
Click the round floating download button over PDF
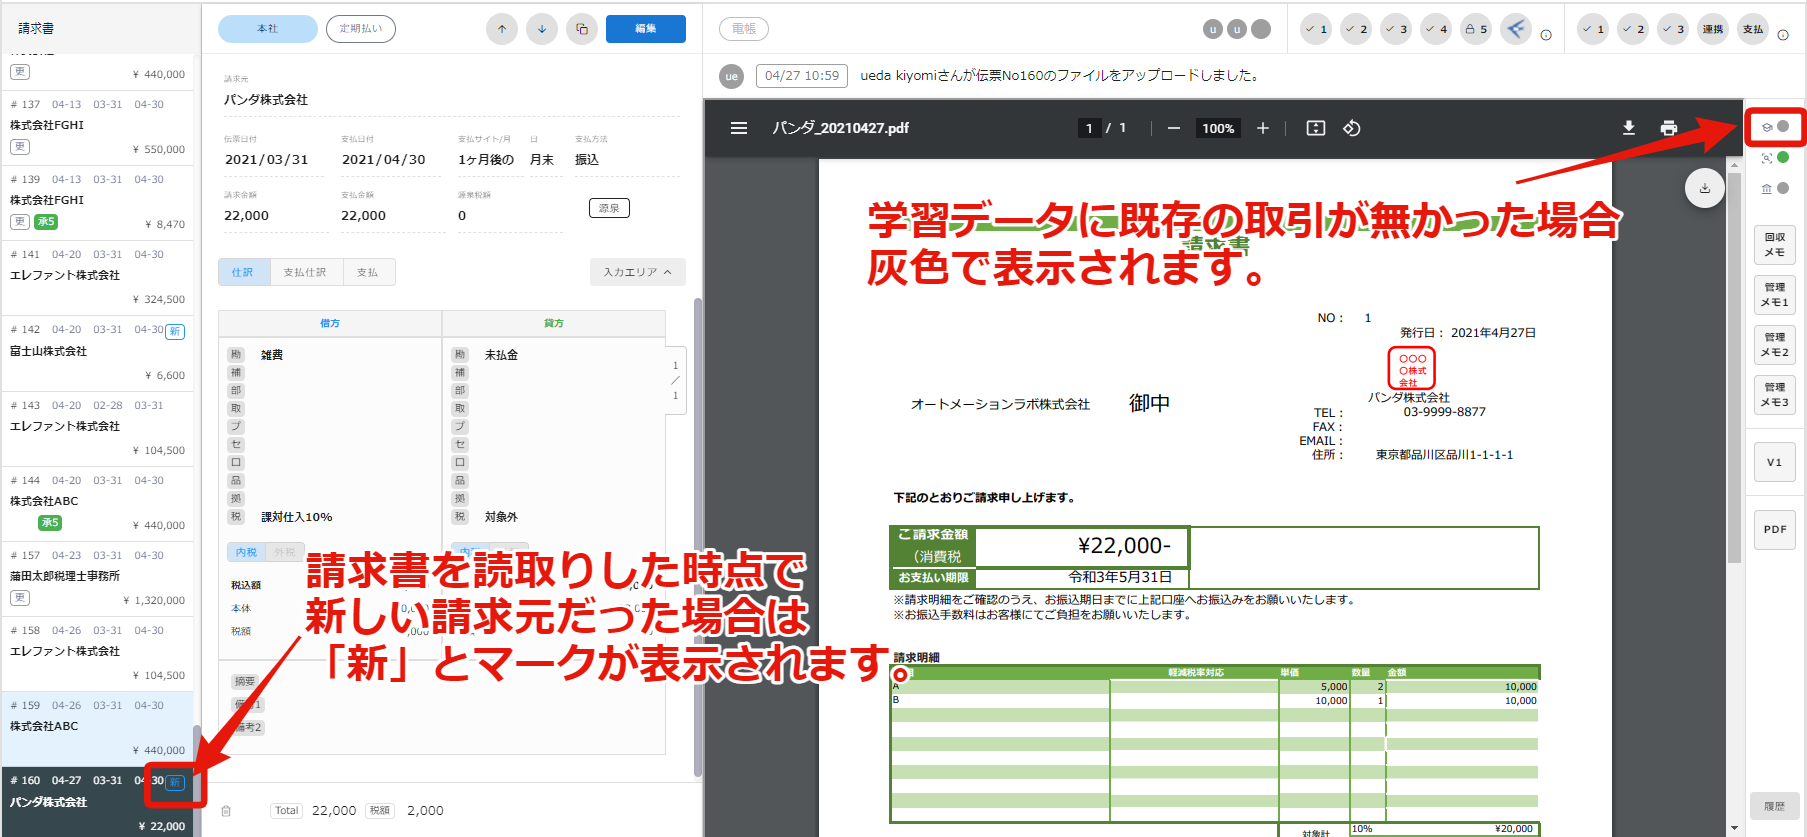pyautogui.click(x=1705, y=188)
